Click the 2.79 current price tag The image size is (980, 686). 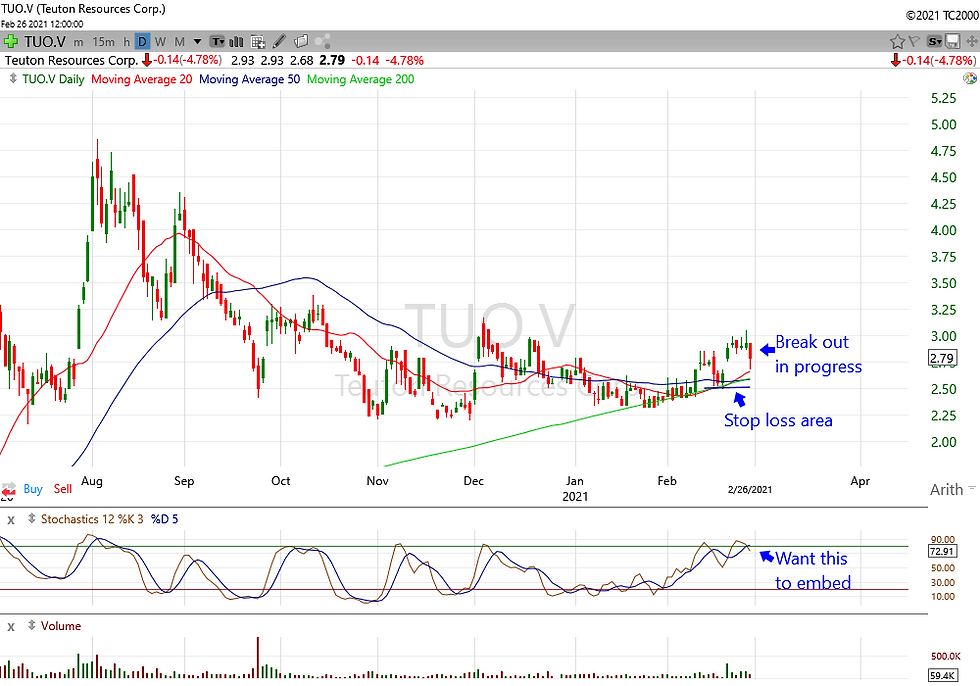(x=942, y=359)
